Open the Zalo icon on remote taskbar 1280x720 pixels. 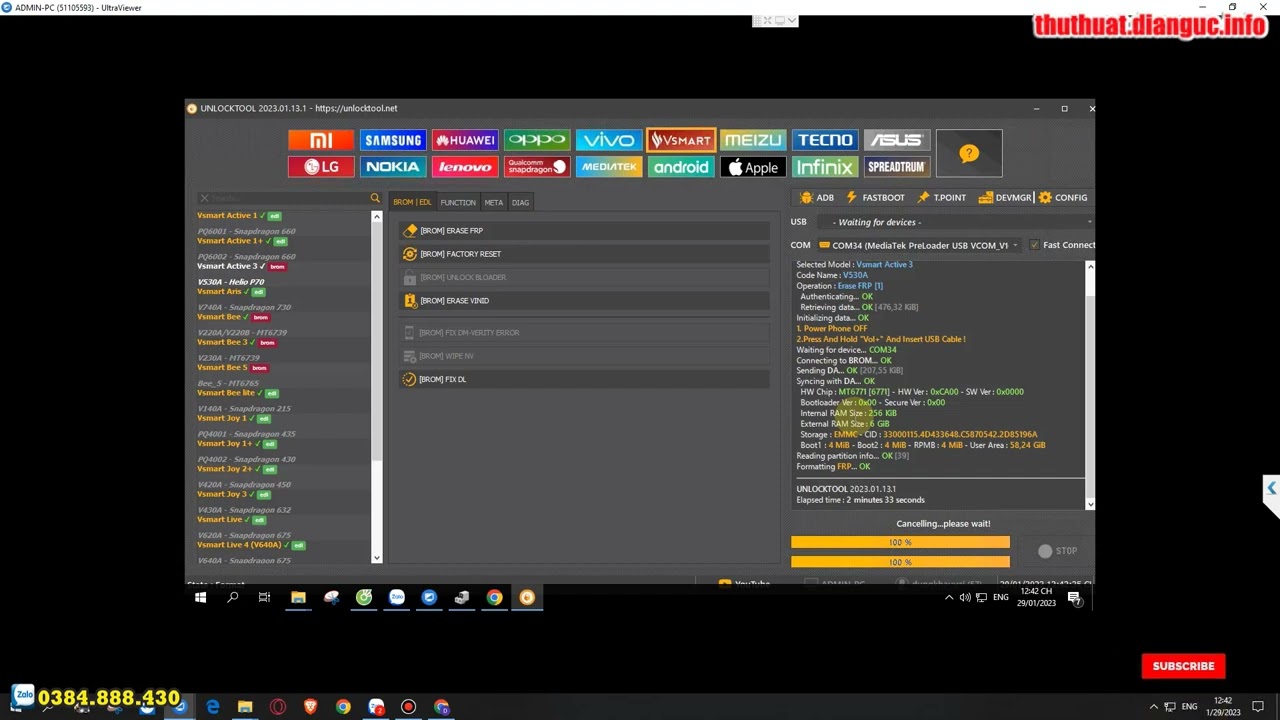pyautogui.click(x=397, y=598)
